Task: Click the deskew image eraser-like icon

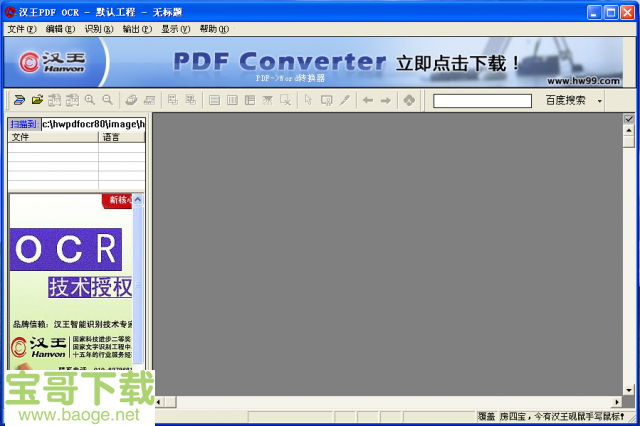Action: tap(131, 100)
